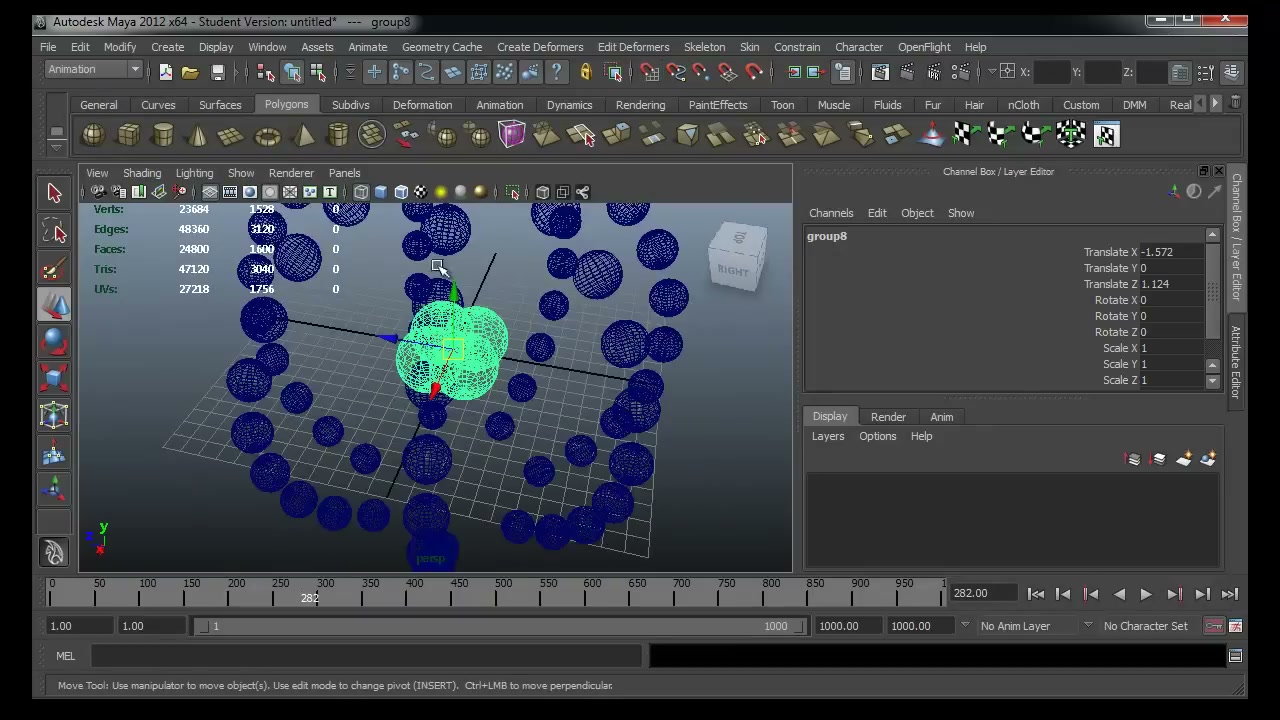Click the Translate Z value 1.124 field

(x=1170, y=284)
